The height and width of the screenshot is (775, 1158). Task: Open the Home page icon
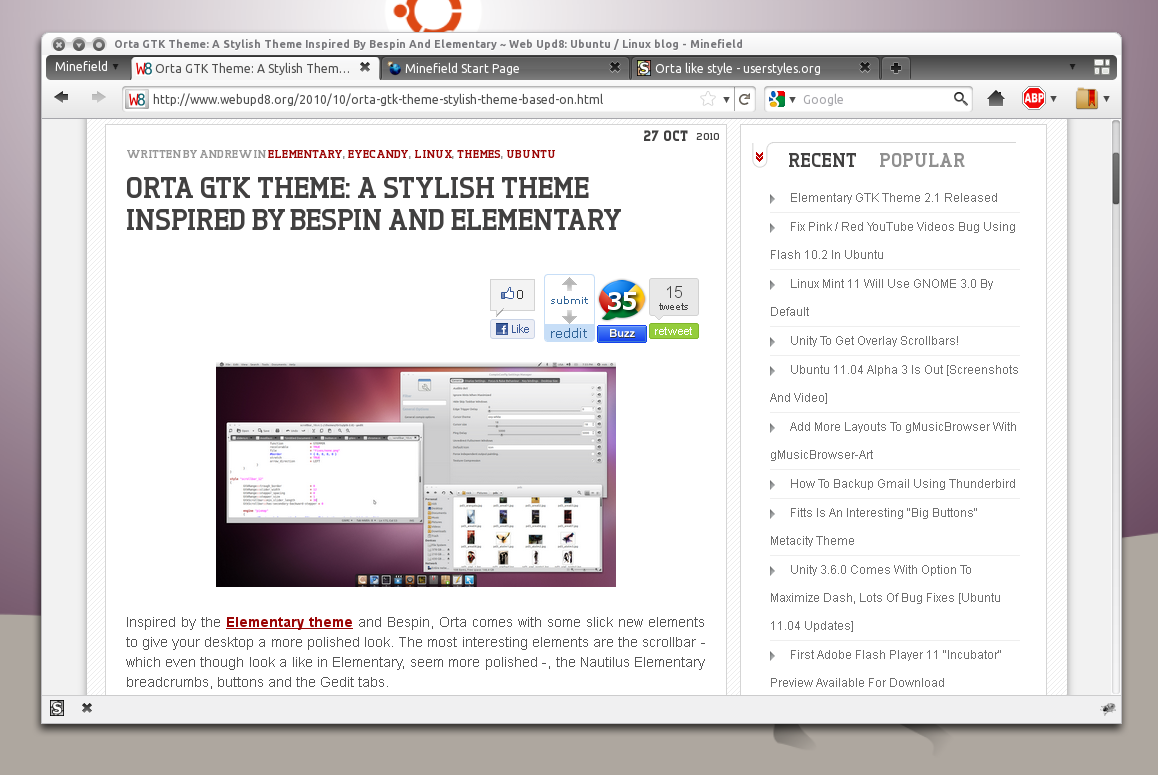(996, 98)
